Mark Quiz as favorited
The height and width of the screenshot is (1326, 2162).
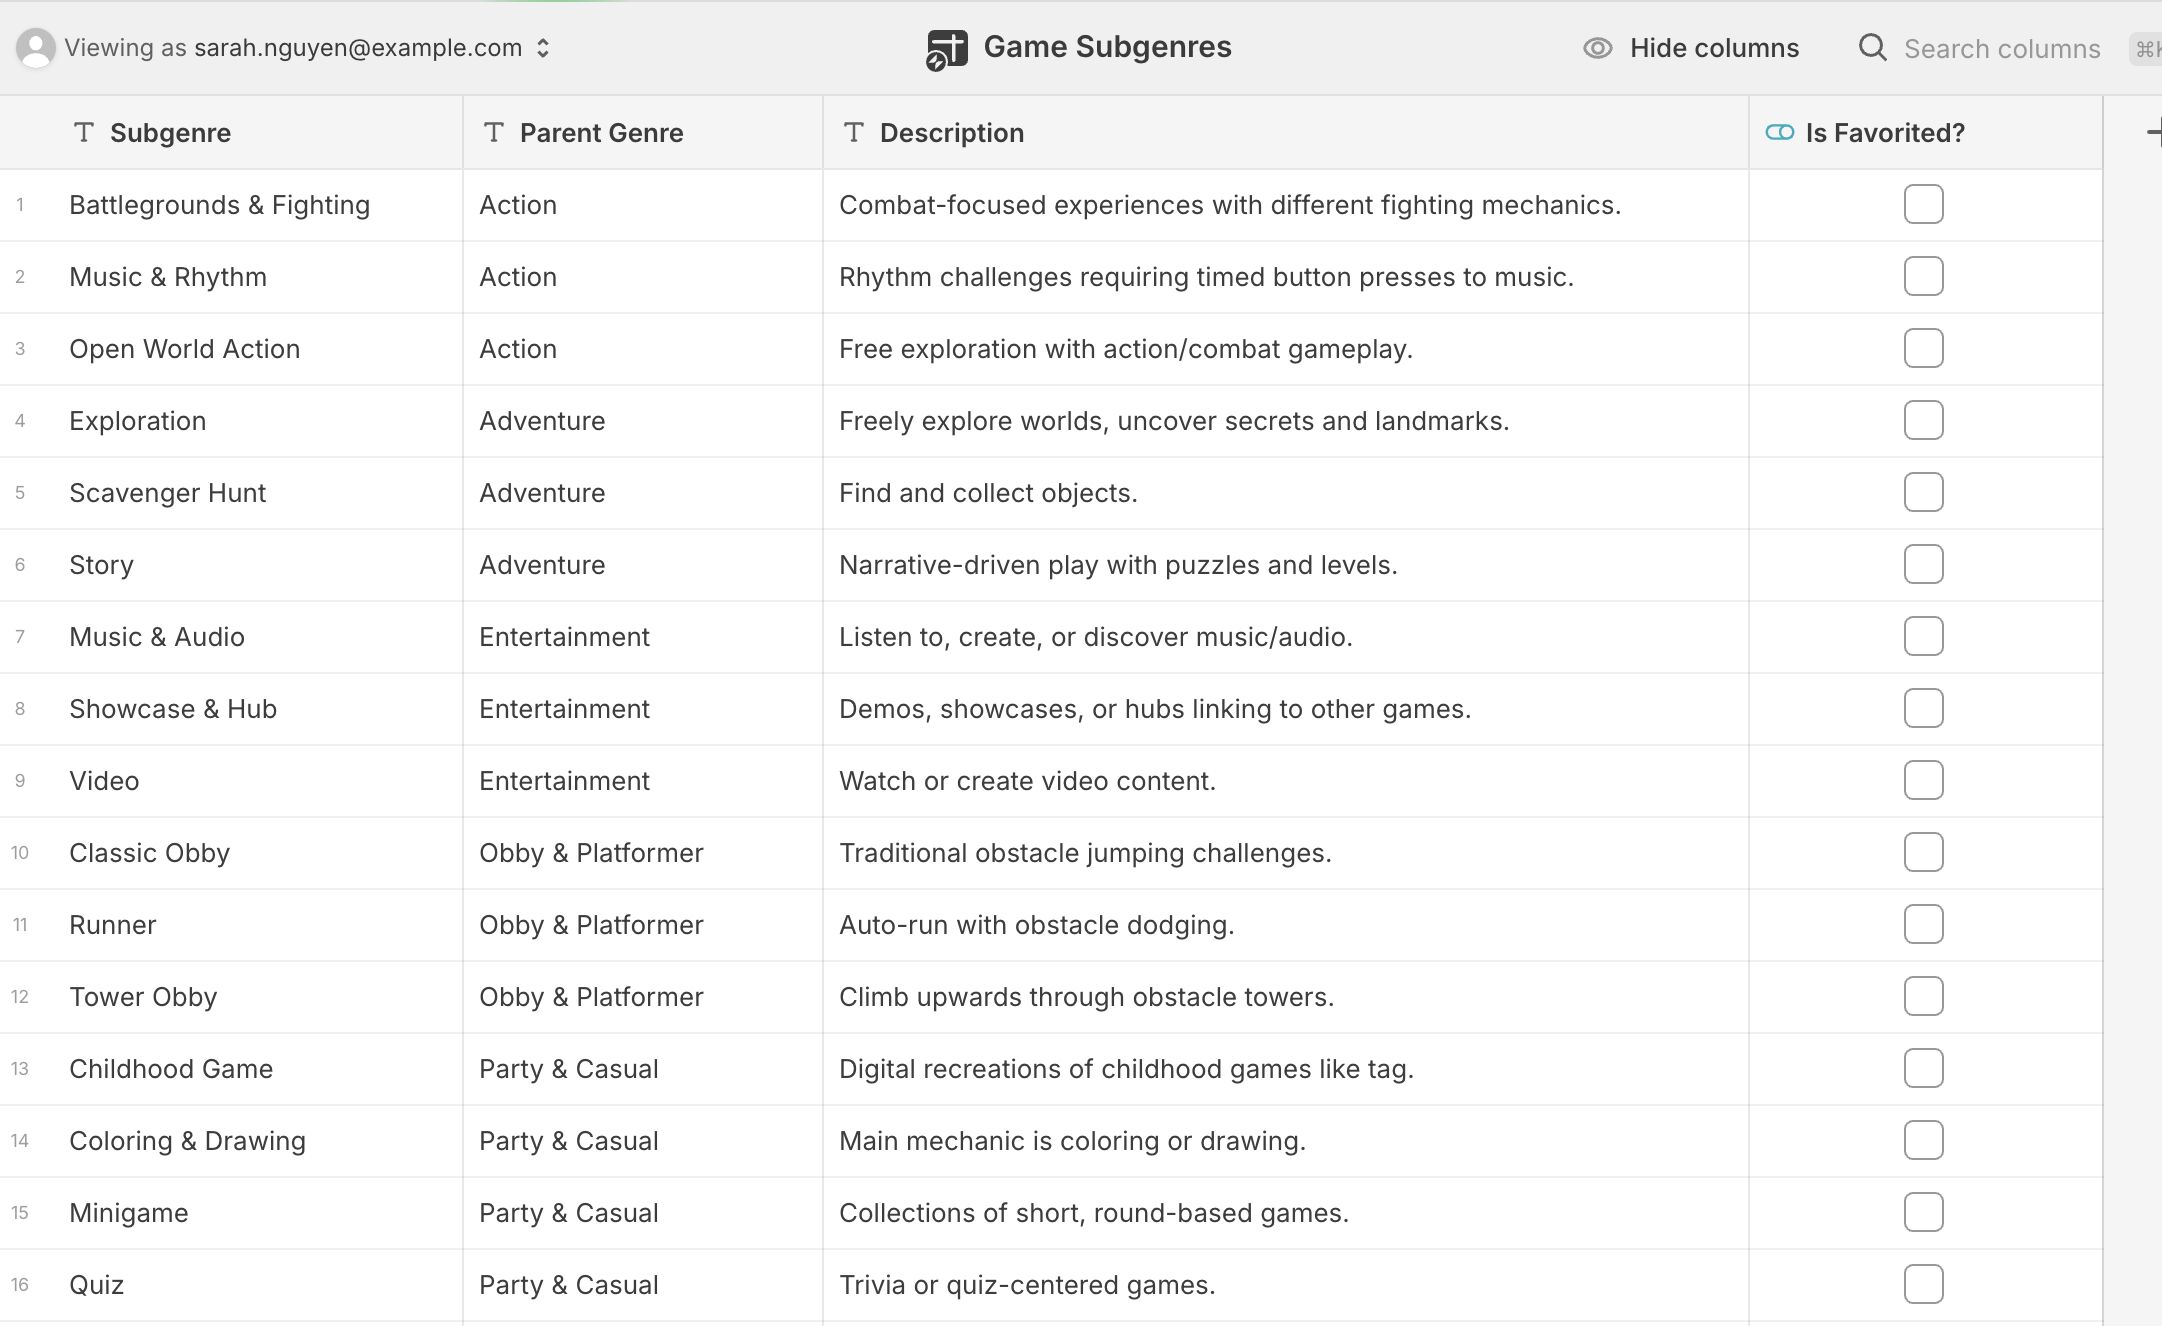[1923, 1285]
